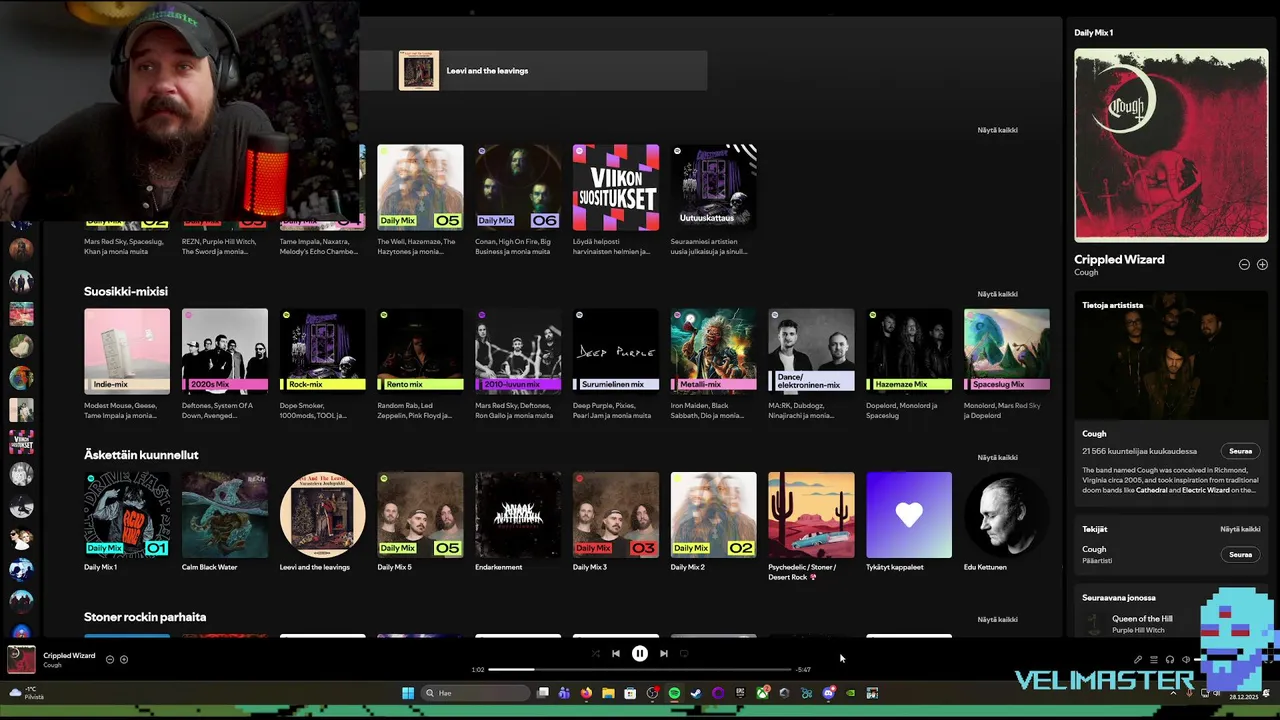
Task: Open the queue icon in player bar
Action: pyautogui.click(x=1153, y=659)
